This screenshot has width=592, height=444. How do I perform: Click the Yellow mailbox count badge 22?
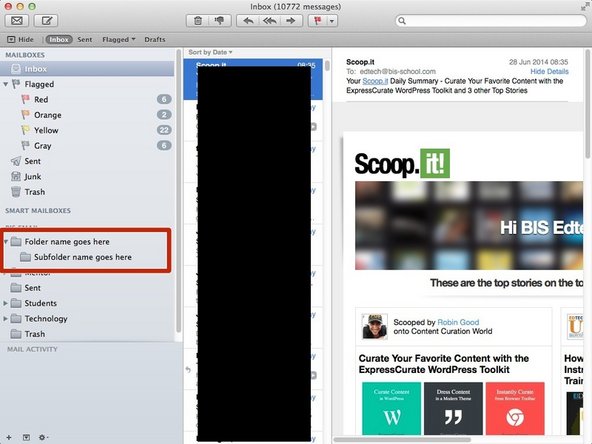click(164, 130)
